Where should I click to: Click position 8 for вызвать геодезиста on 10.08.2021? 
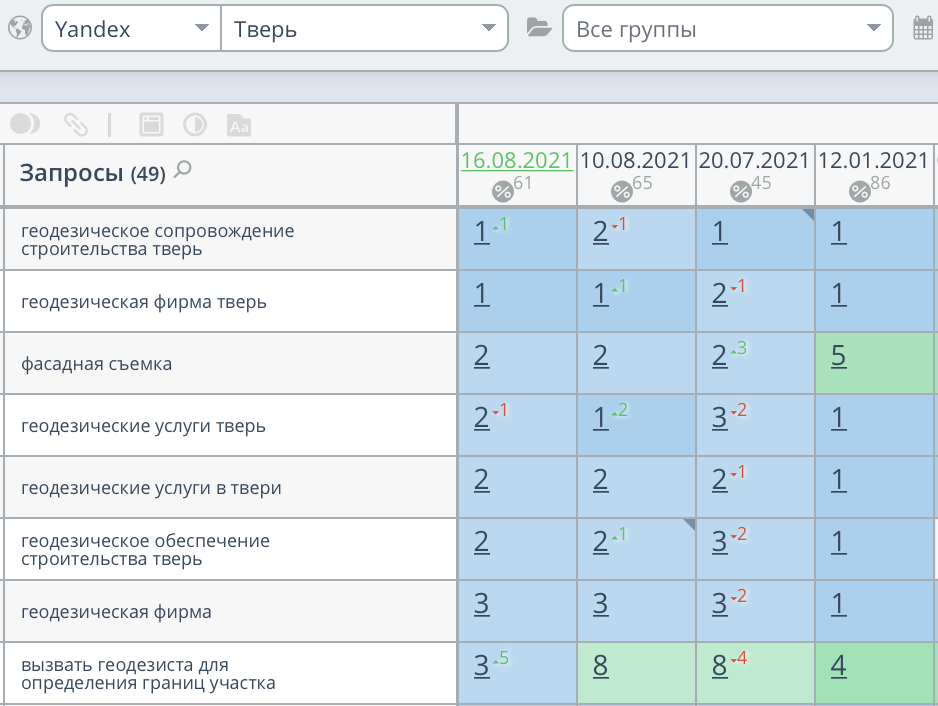600,666
